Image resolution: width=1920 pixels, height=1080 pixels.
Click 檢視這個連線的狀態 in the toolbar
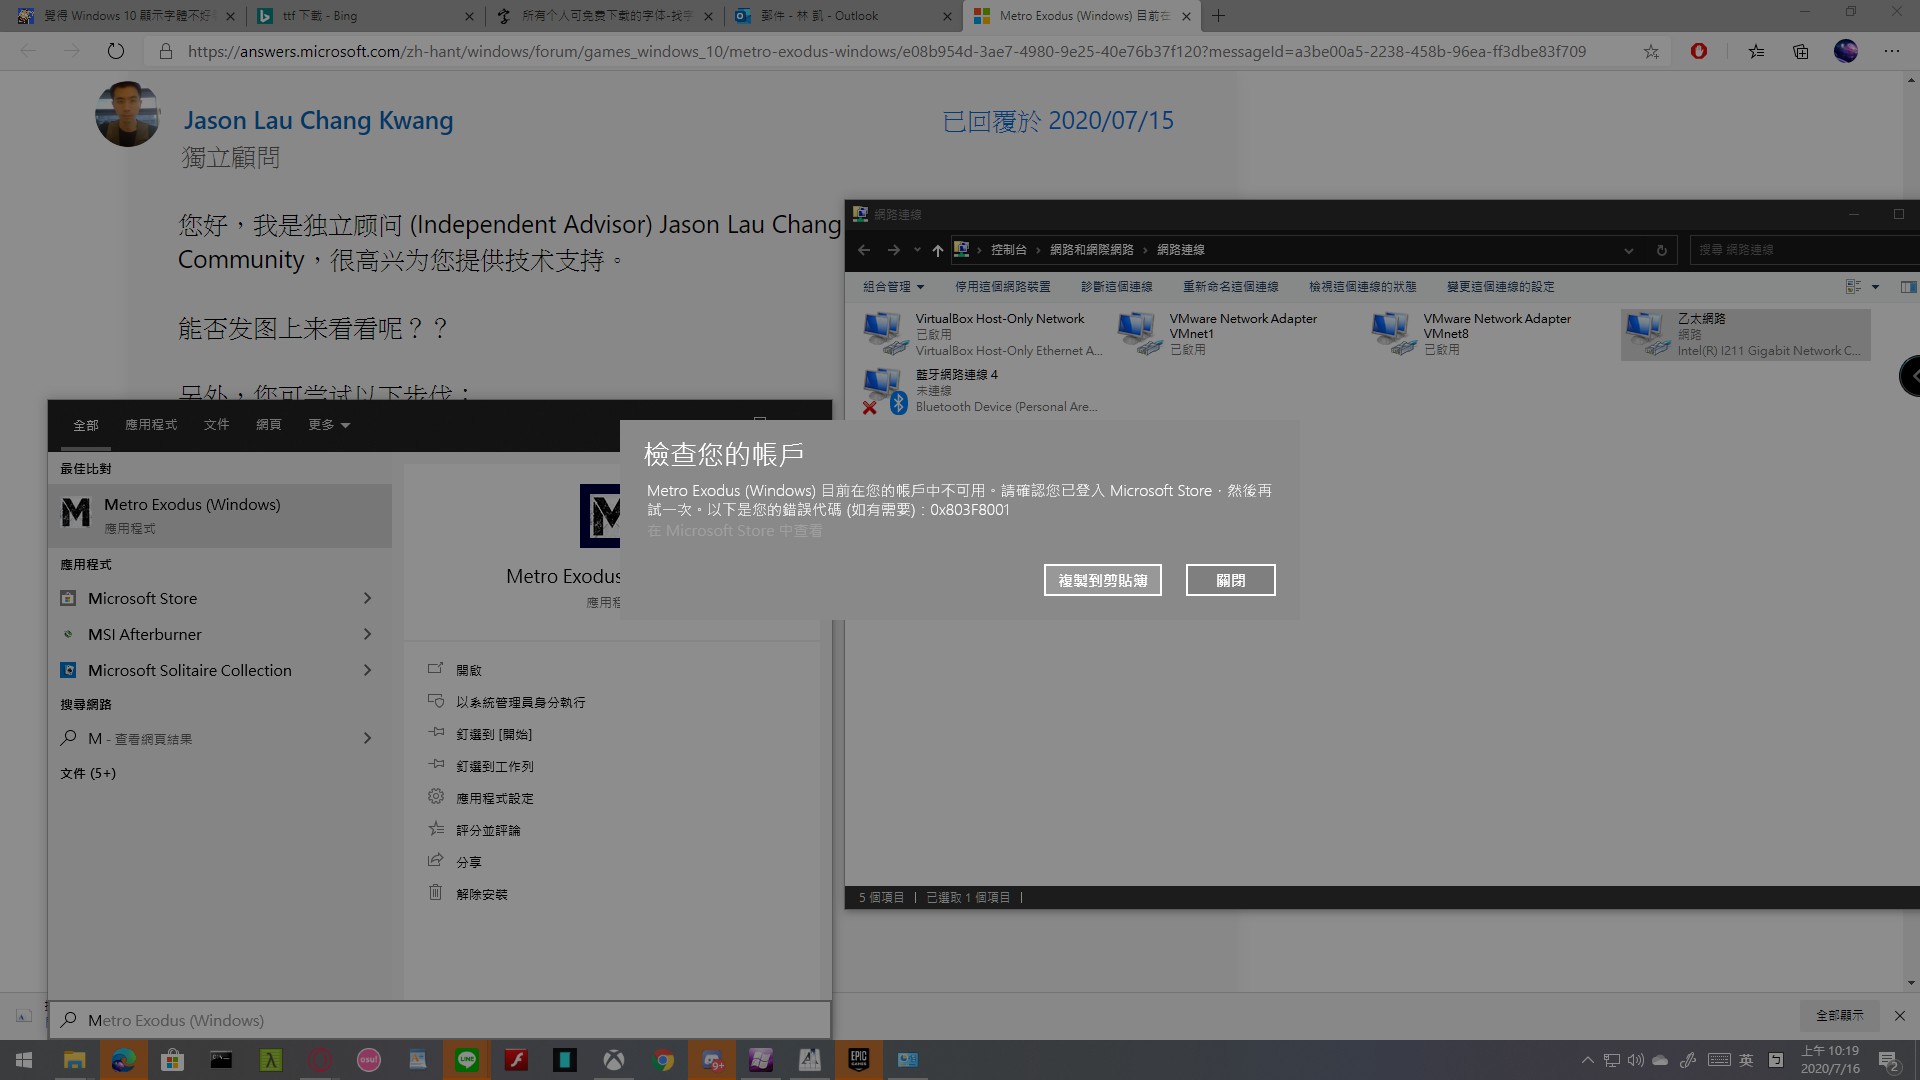point(1362,287)
